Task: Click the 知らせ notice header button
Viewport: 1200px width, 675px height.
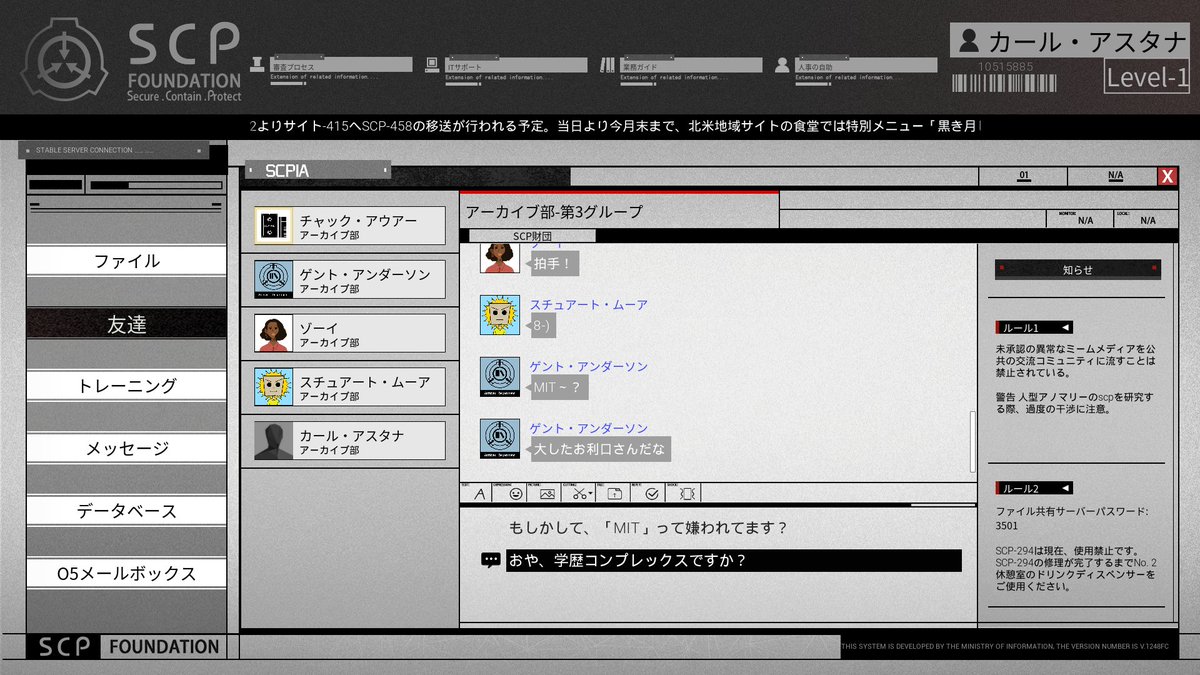Action: [x=1077, y=269]
